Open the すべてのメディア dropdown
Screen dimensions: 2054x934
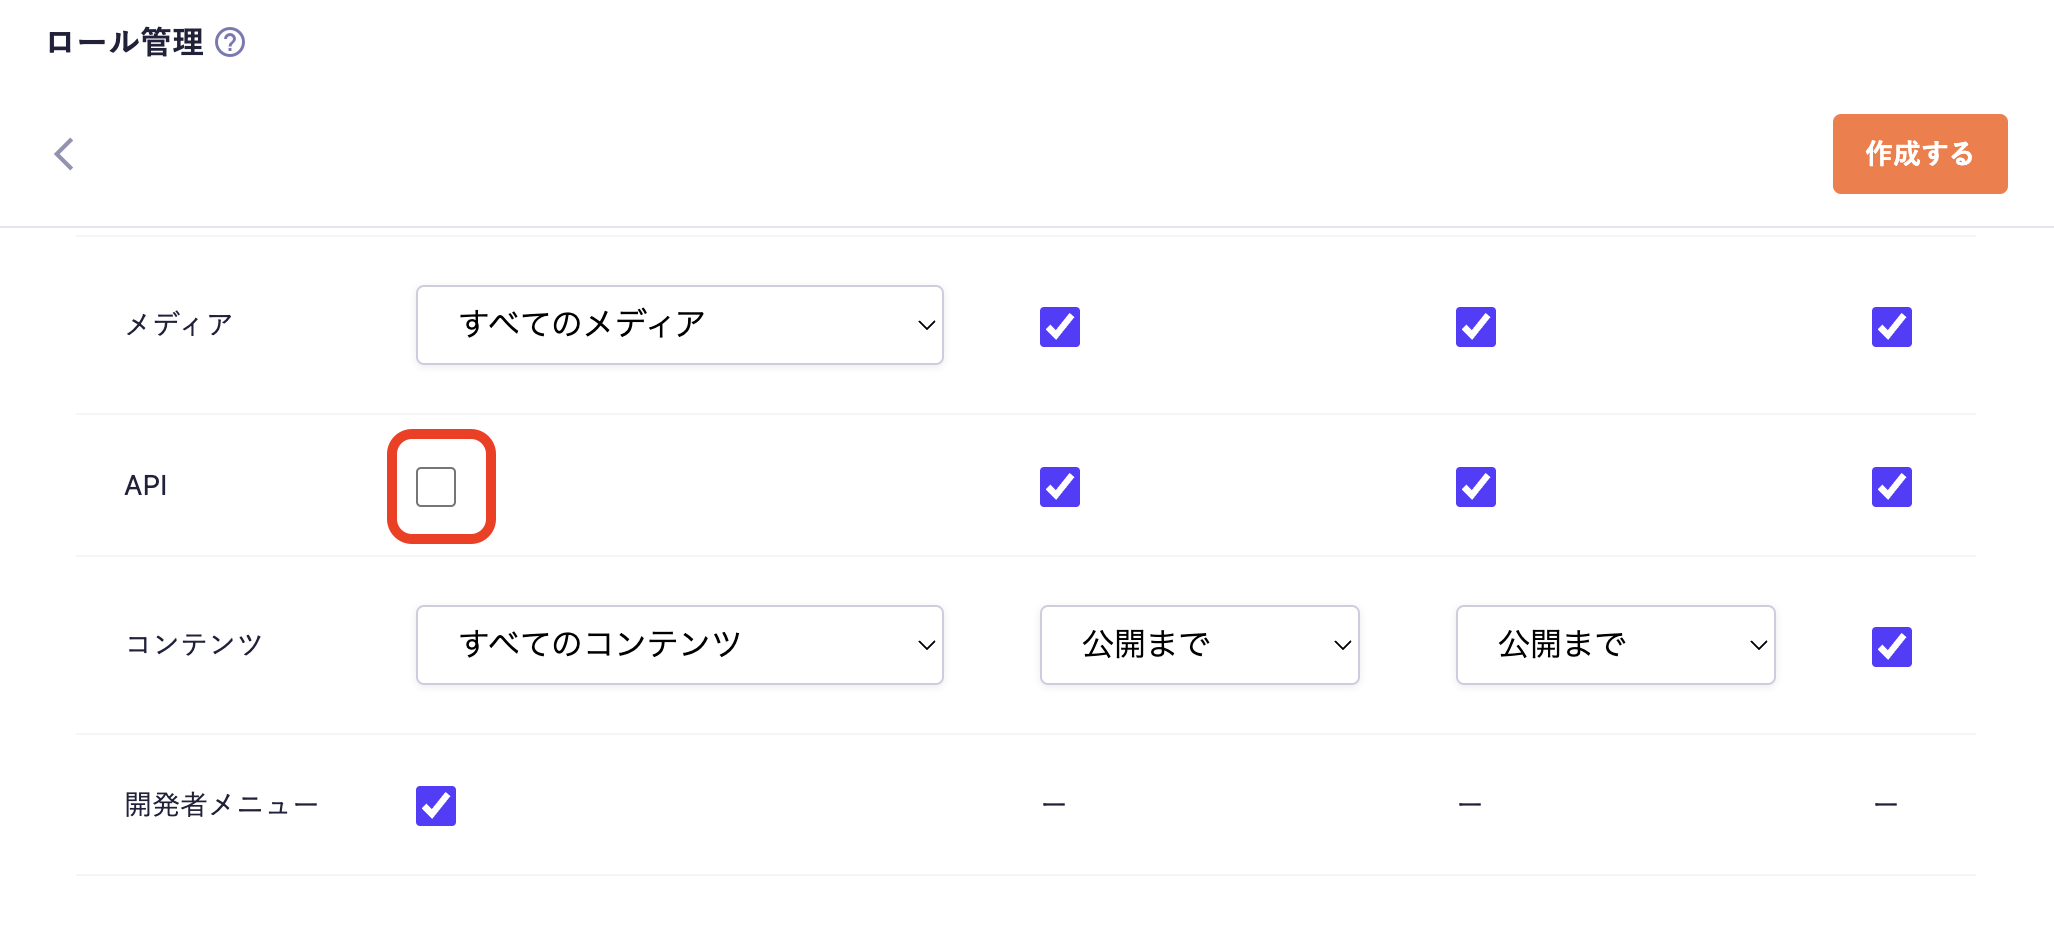[679, 325]
